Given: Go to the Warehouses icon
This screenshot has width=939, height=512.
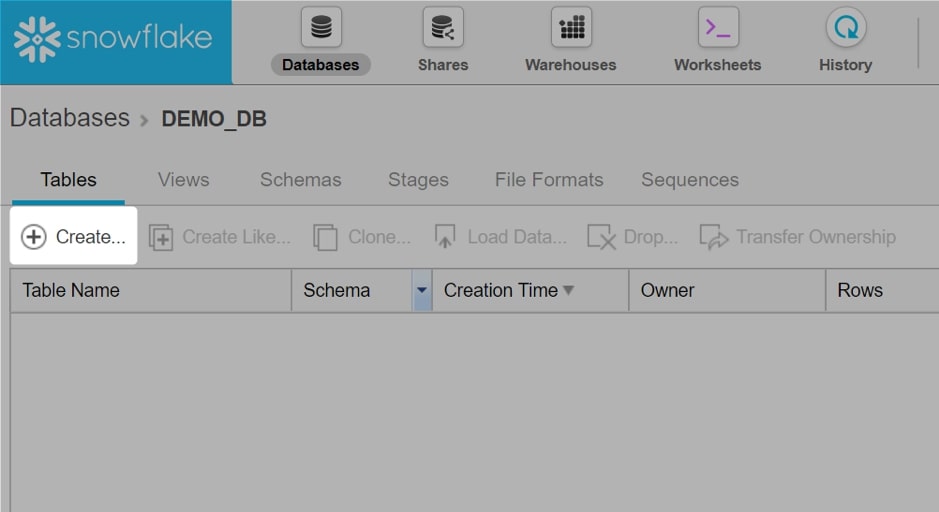Looking at the screenshot, I should [571, 27].
